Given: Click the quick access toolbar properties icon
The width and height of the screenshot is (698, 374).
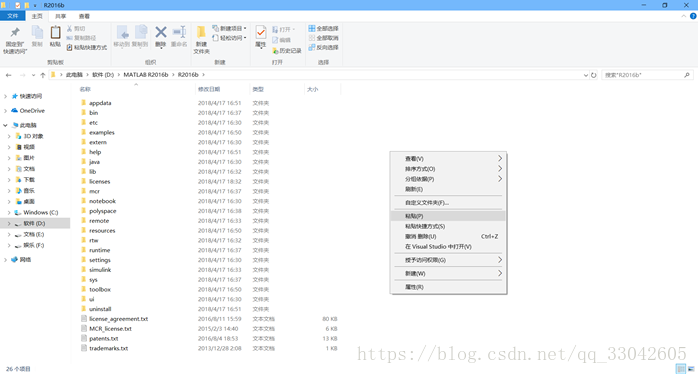Looking at the screenshot, I should click(x=18, y=5).
